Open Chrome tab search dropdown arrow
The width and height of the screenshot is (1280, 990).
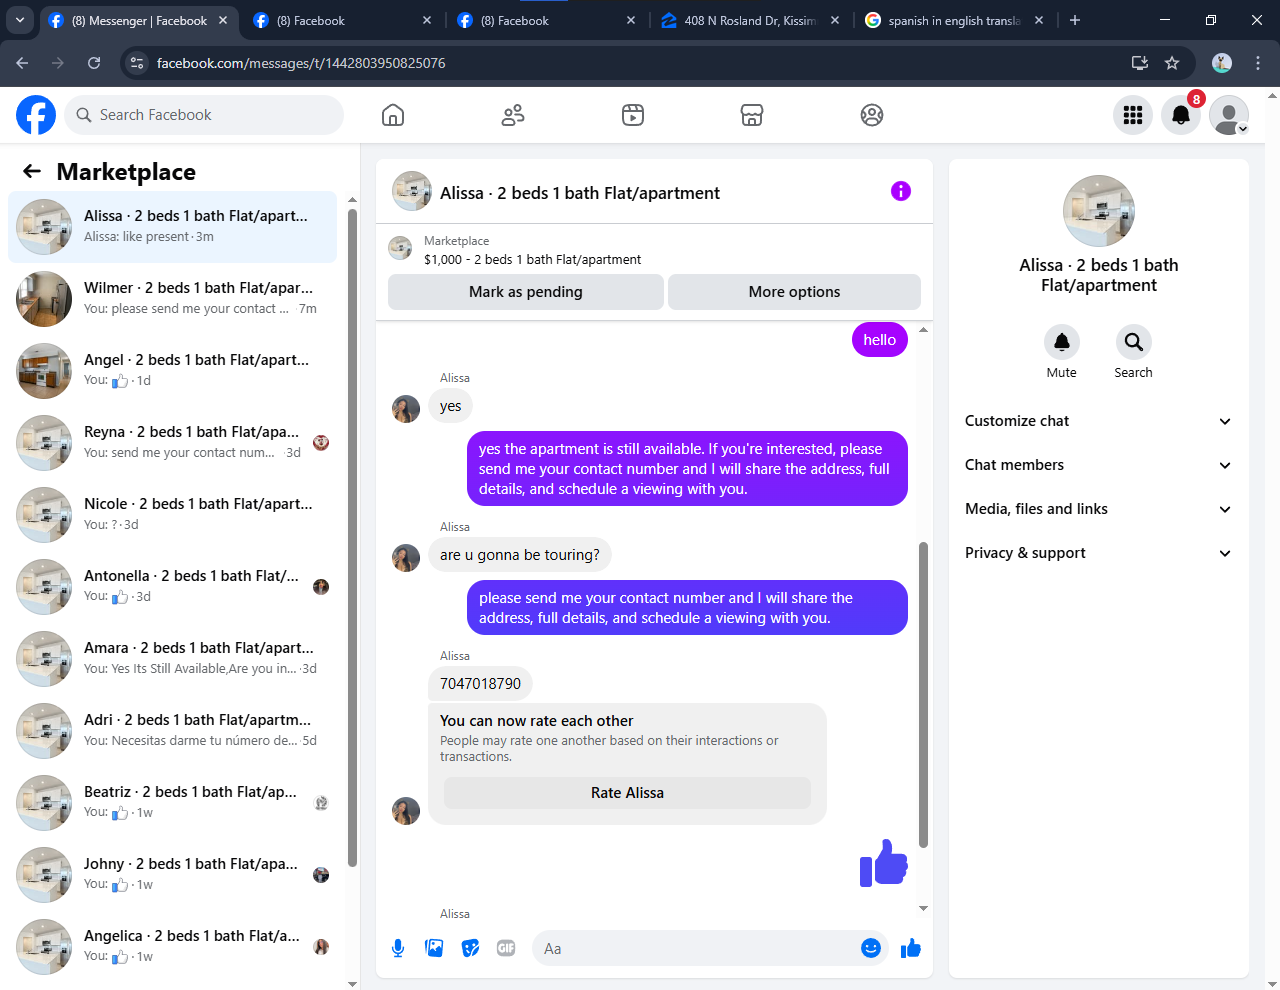tap(20, 20)
